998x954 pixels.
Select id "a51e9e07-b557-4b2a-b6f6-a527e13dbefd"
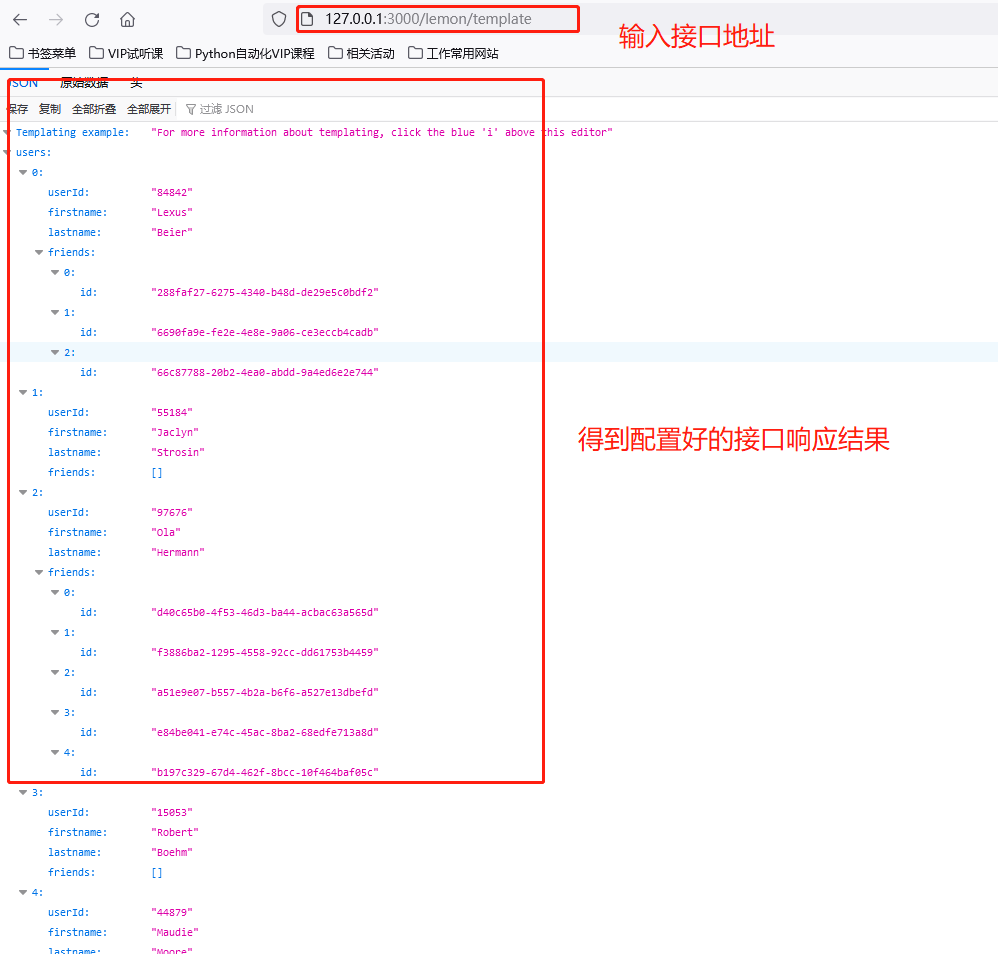[x=265, y=692]
